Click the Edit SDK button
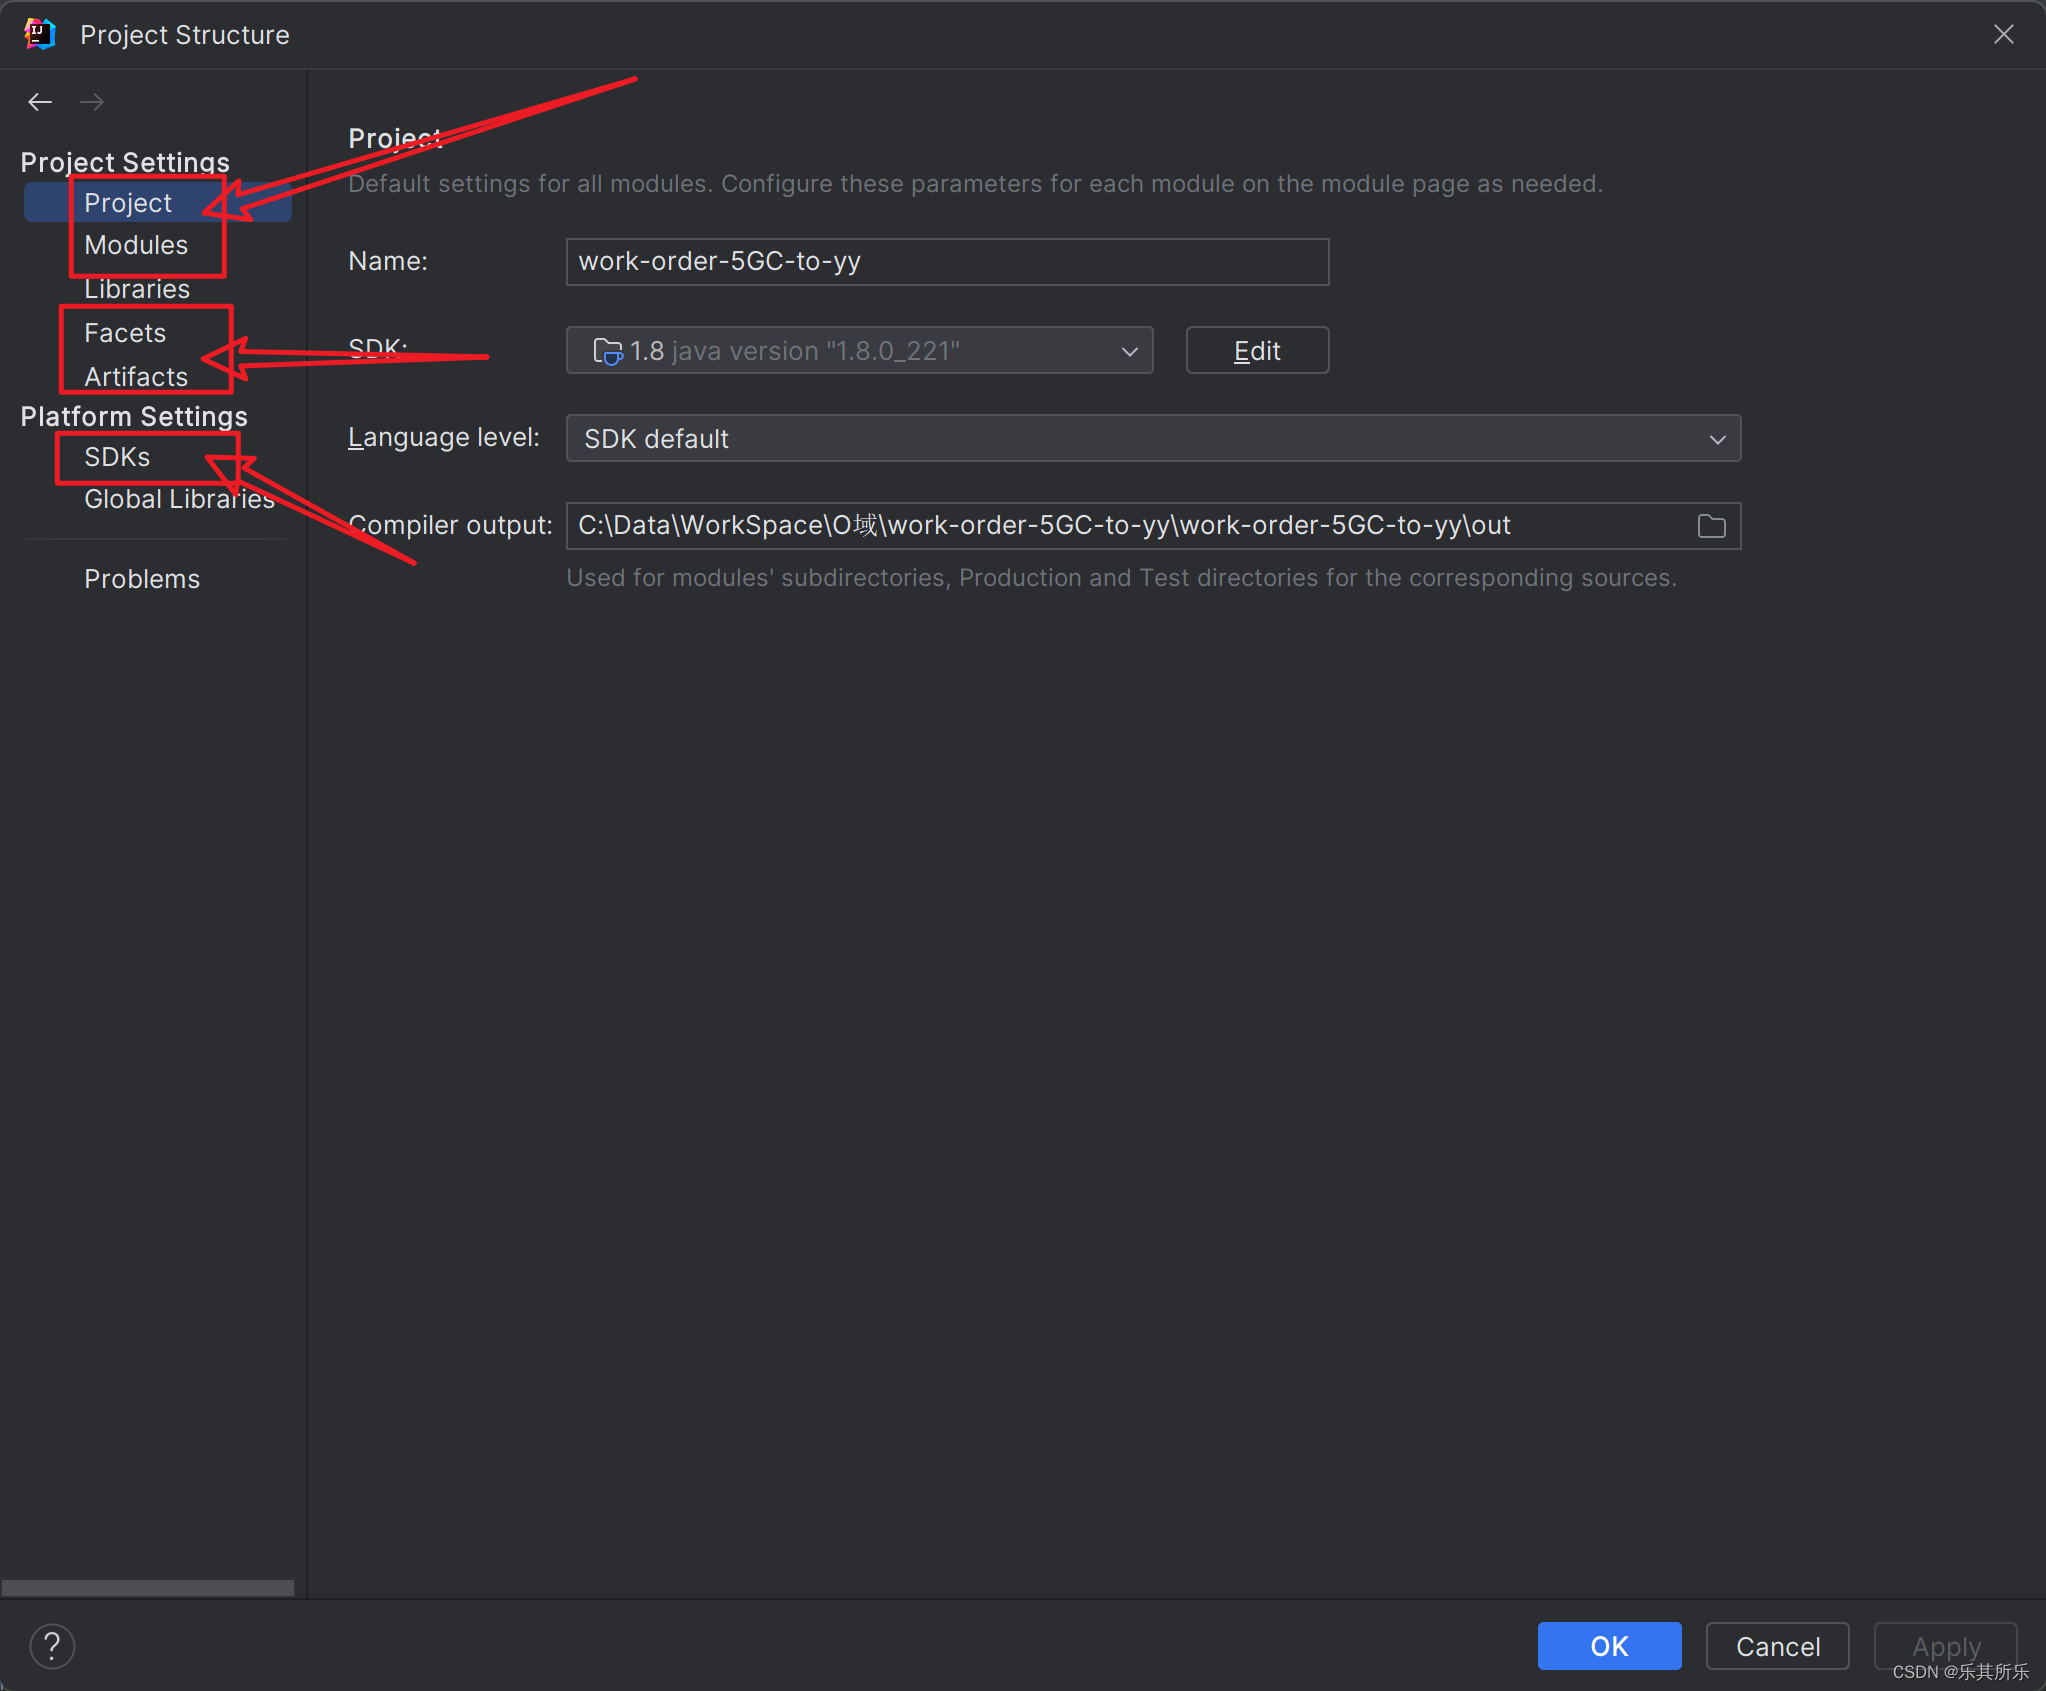Screen dimensions: 2046x1691 coord(1256,351)
